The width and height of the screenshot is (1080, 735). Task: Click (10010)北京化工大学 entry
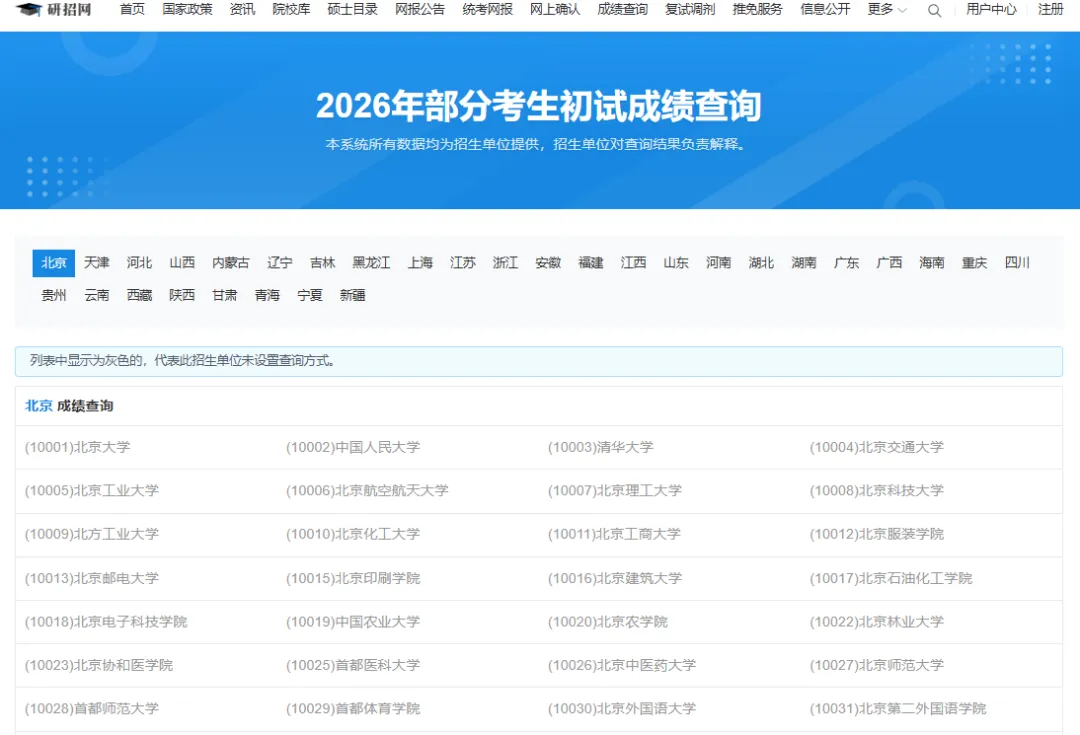pos(353,534)
